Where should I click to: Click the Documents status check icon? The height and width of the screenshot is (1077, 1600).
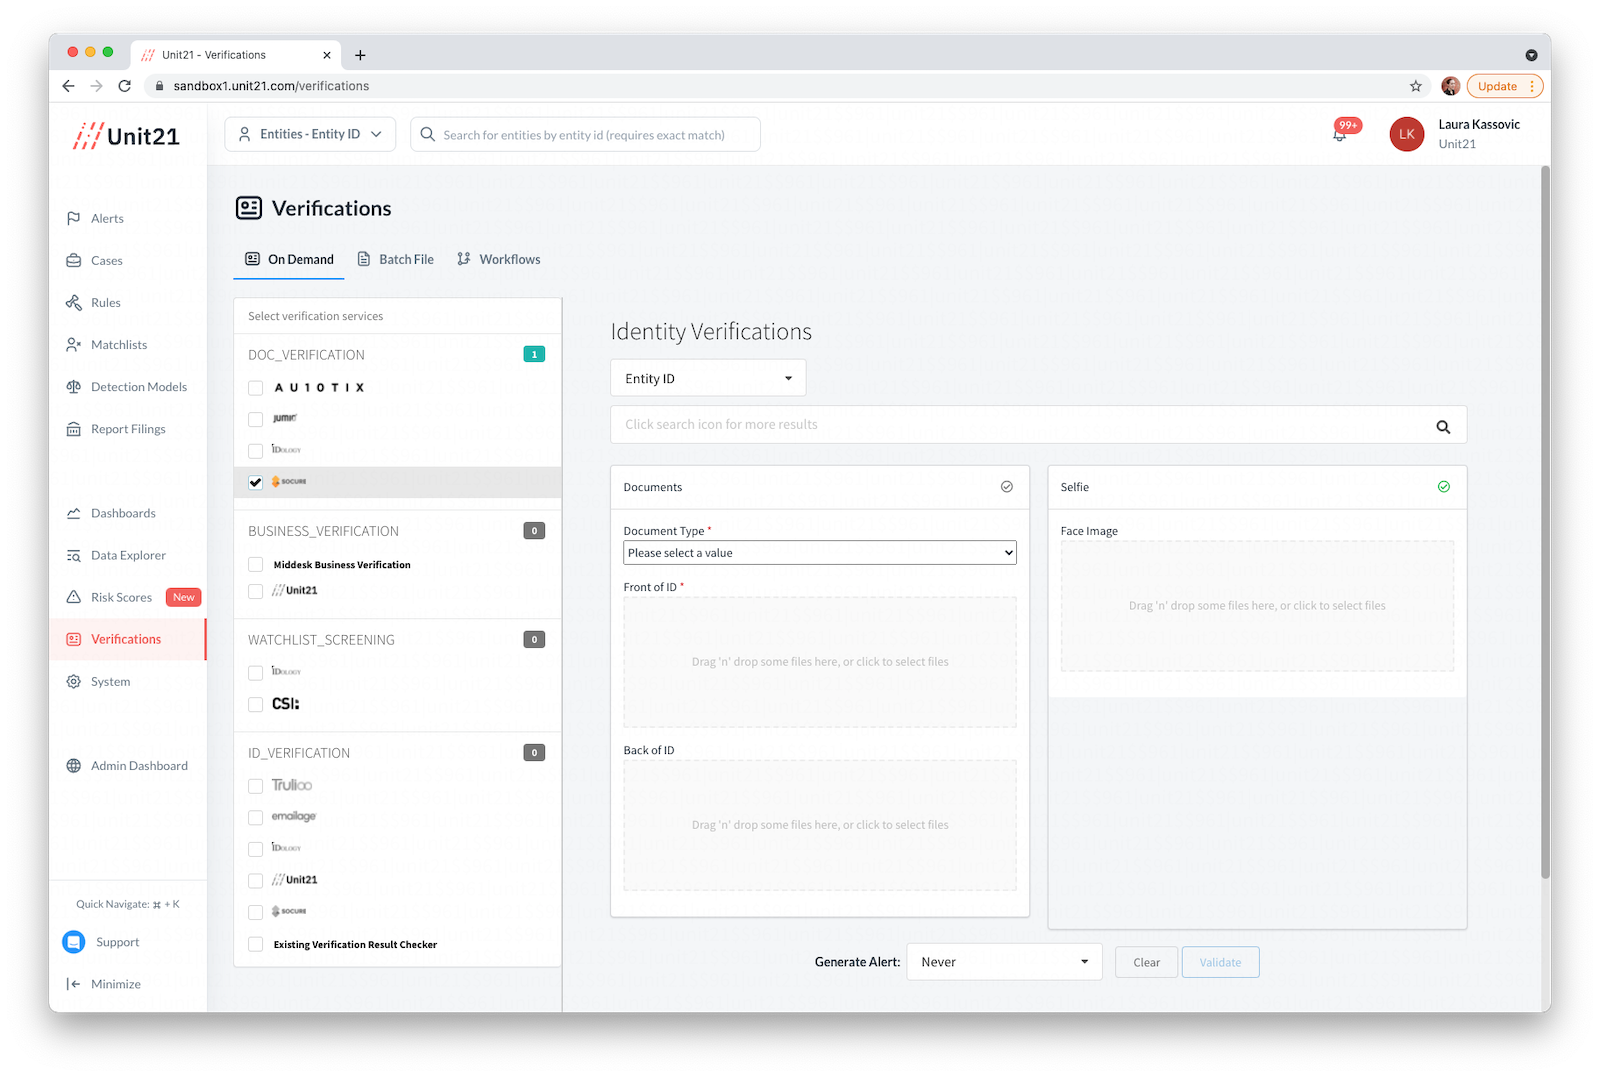point(1007,487)
